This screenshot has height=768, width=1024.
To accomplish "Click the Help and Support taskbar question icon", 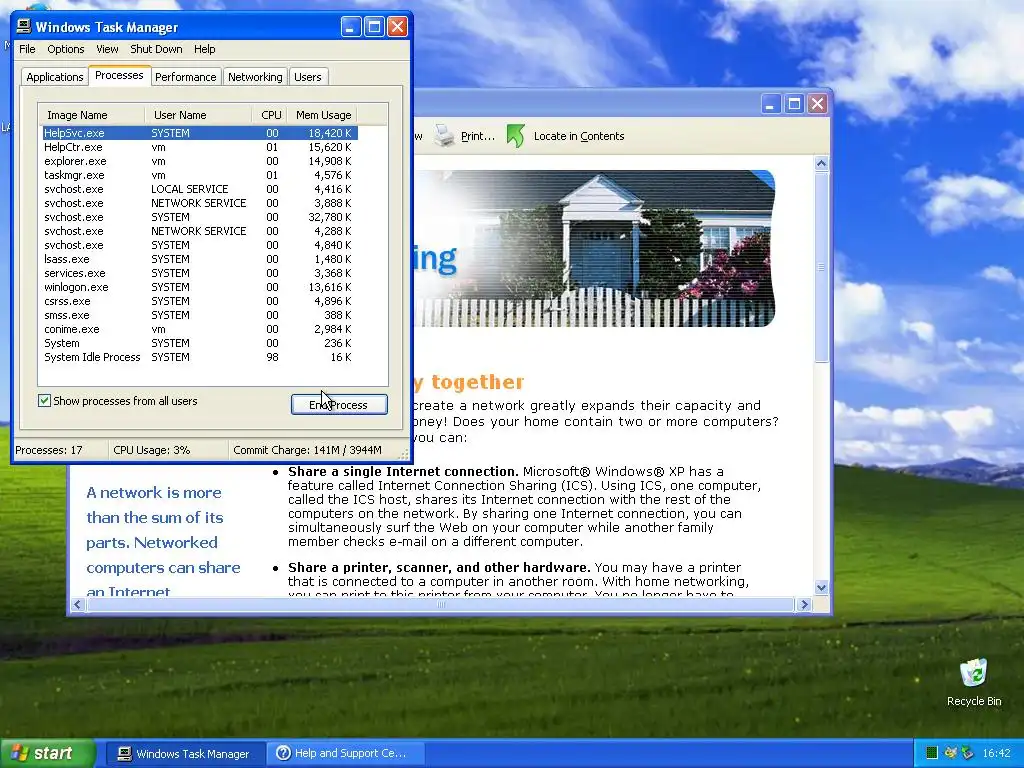I will (x=283, y=753).
